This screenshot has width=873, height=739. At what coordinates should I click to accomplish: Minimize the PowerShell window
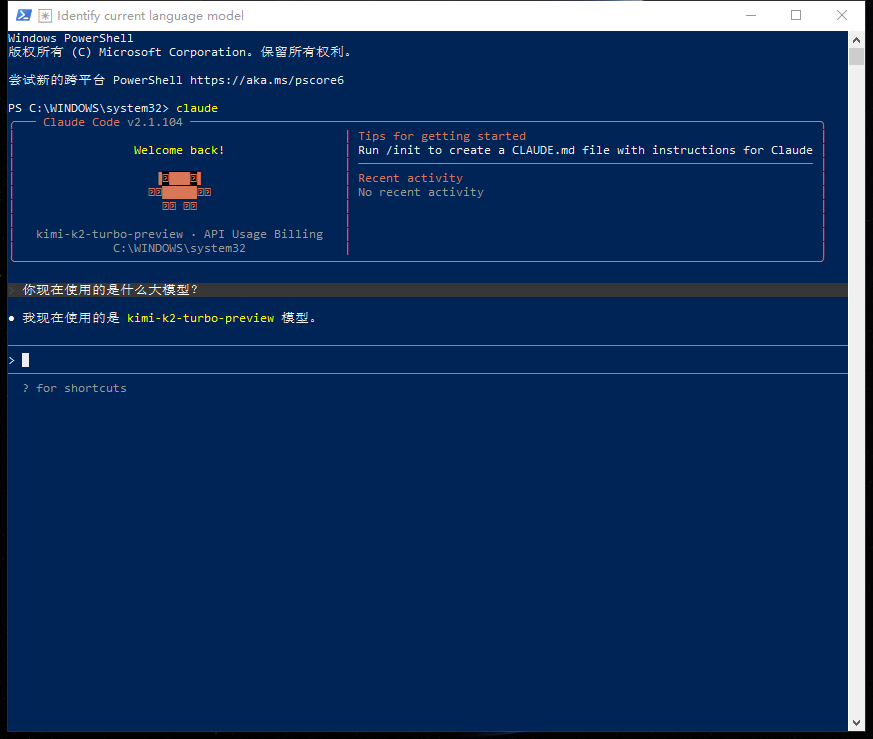click(x=751, y=16)
